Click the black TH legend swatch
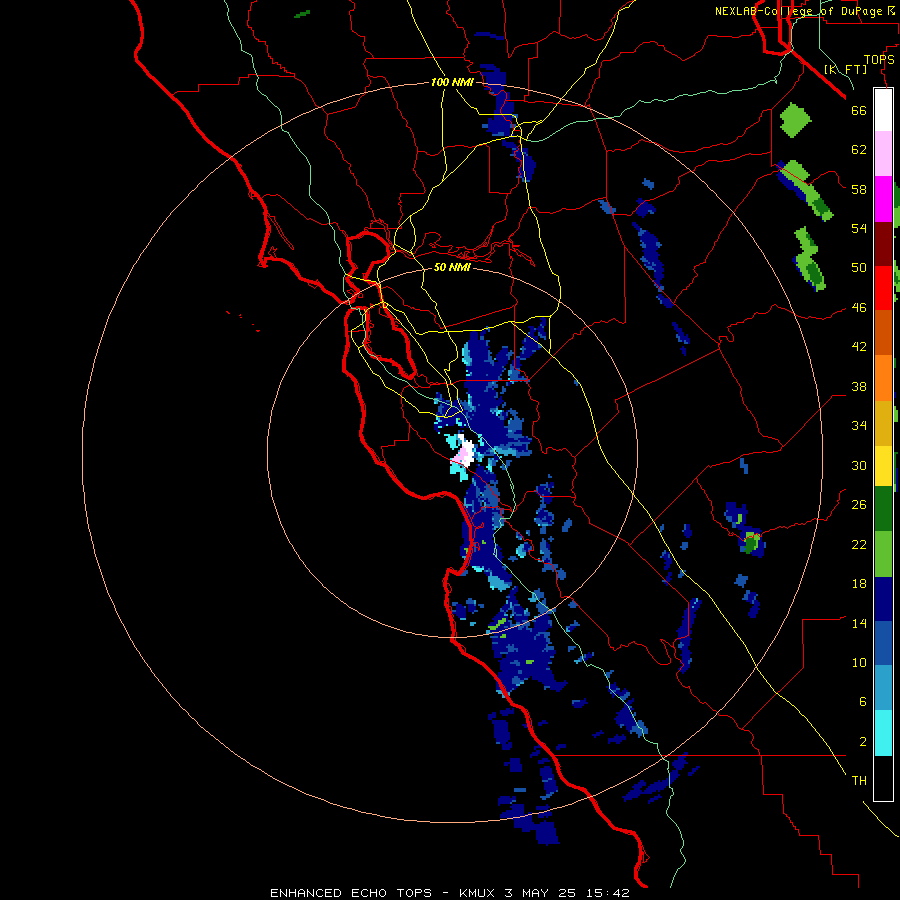Screen dimensions: 900x900 [883, 778]
